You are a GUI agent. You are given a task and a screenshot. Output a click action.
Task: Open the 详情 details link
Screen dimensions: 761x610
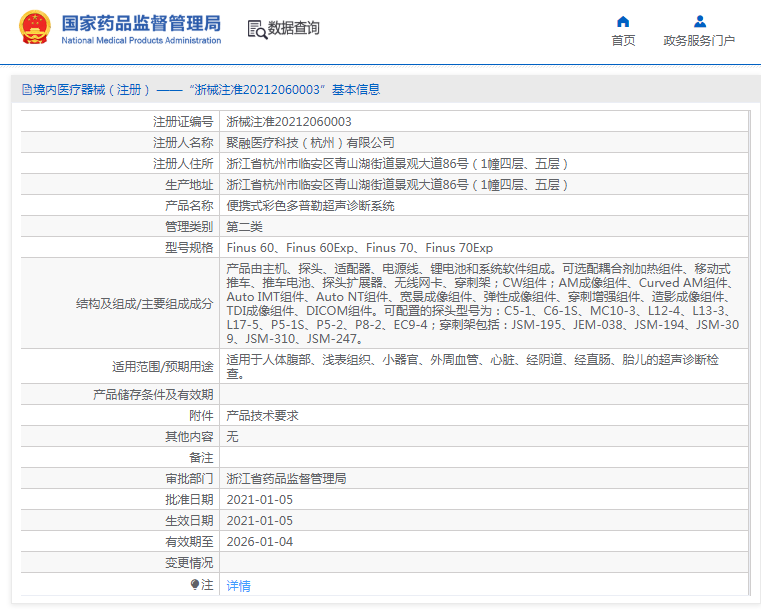coord(238,586)
